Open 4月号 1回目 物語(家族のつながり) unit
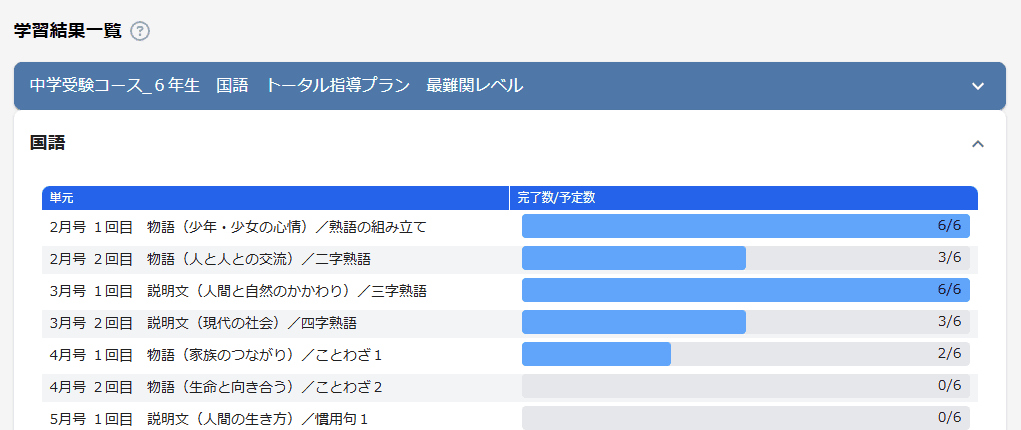 [216, 355]
